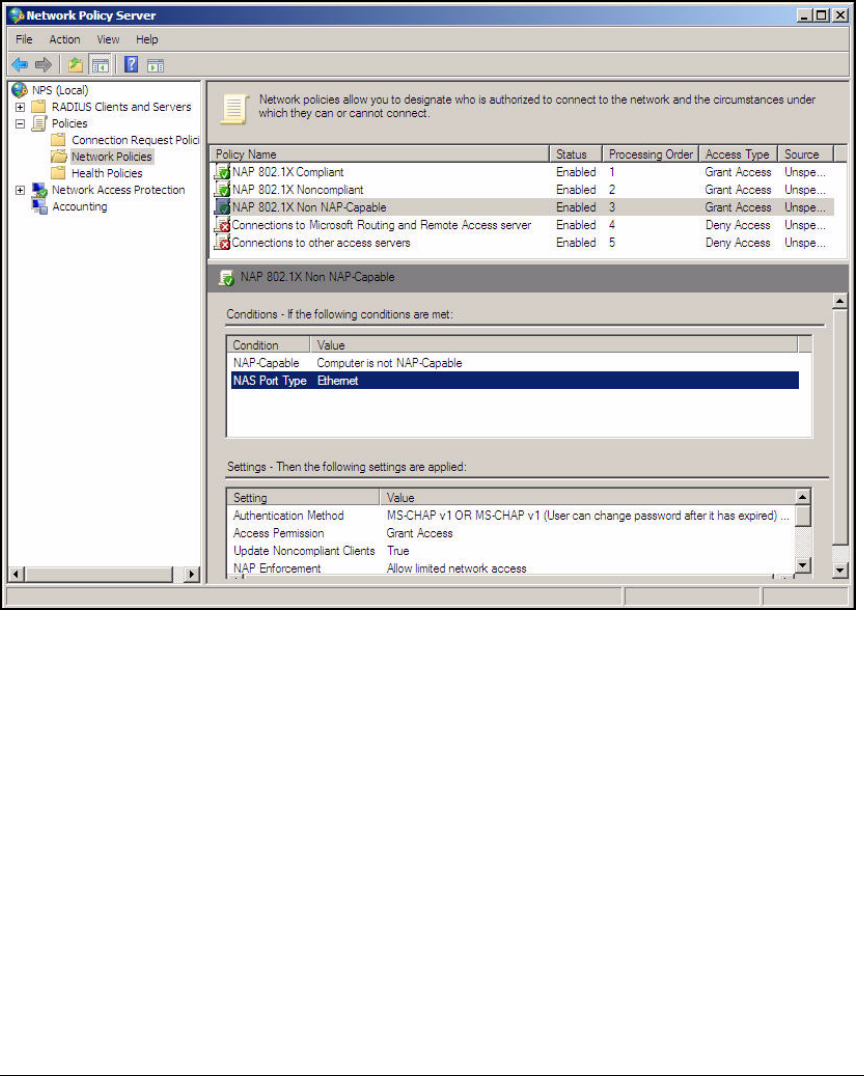Click the up one level folder icon
Viewport: 864px width, 1076px height.
[x=75, y=65]
